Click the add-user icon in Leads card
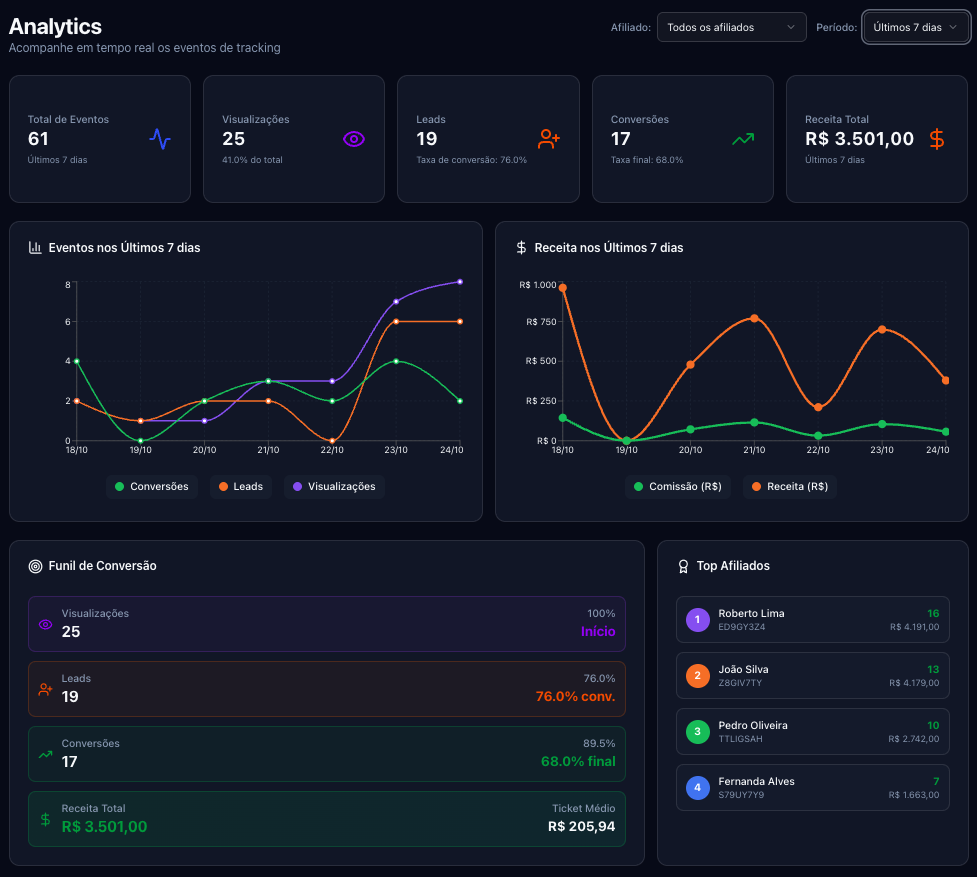Image resolution: width=977 pixels, height=877 pixels. [548, 139]
